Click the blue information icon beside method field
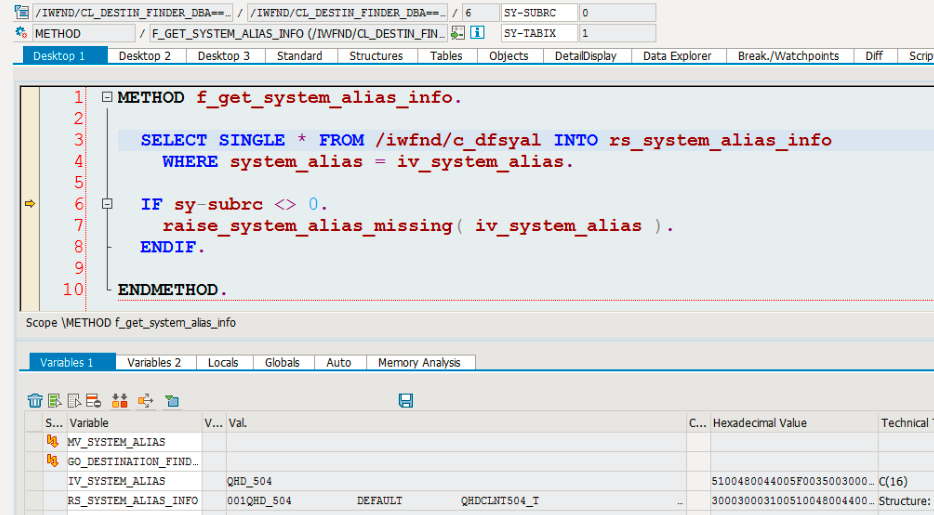The width and height of the screenshot is (934, 515). tap(477, 33)
